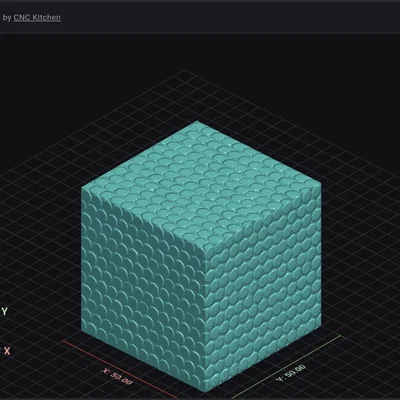
Task: Click the Y axis indicator label
Action: [4, 312]
